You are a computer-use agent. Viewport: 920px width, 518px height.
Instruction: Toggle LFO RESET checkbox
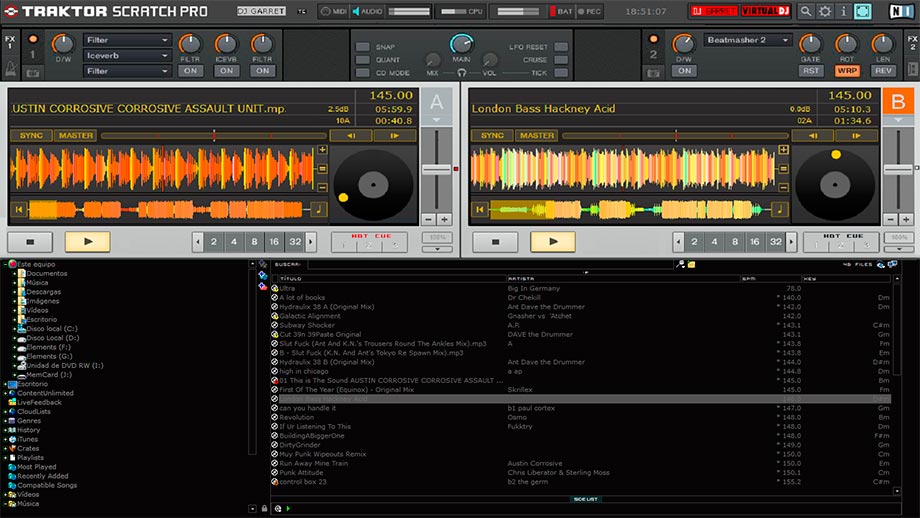[x=561, y=47]
